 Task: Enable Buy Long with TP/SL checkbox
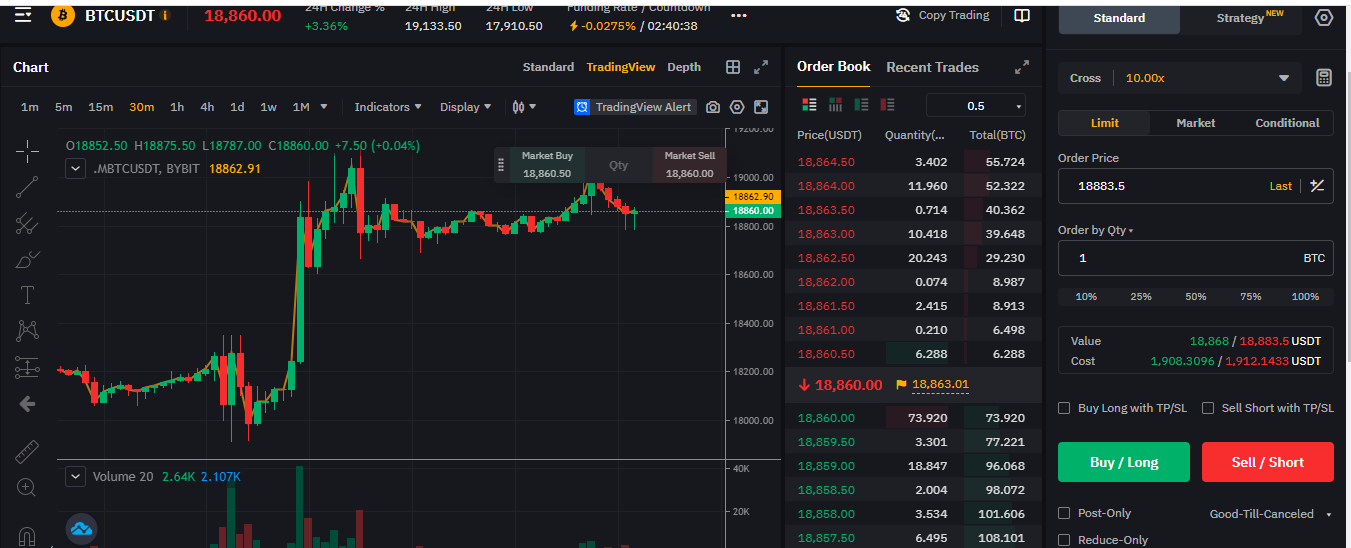(x=1064, y=408)
